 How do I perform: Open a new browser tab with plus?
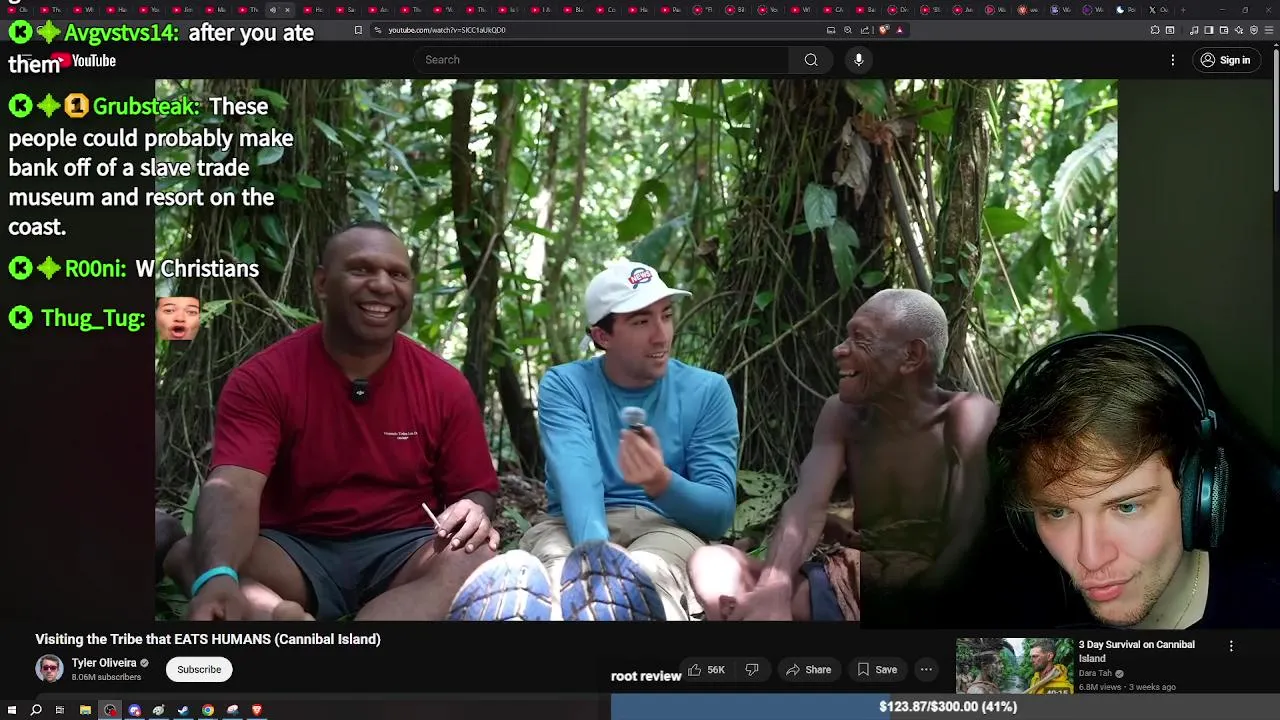pos(1183,10)
